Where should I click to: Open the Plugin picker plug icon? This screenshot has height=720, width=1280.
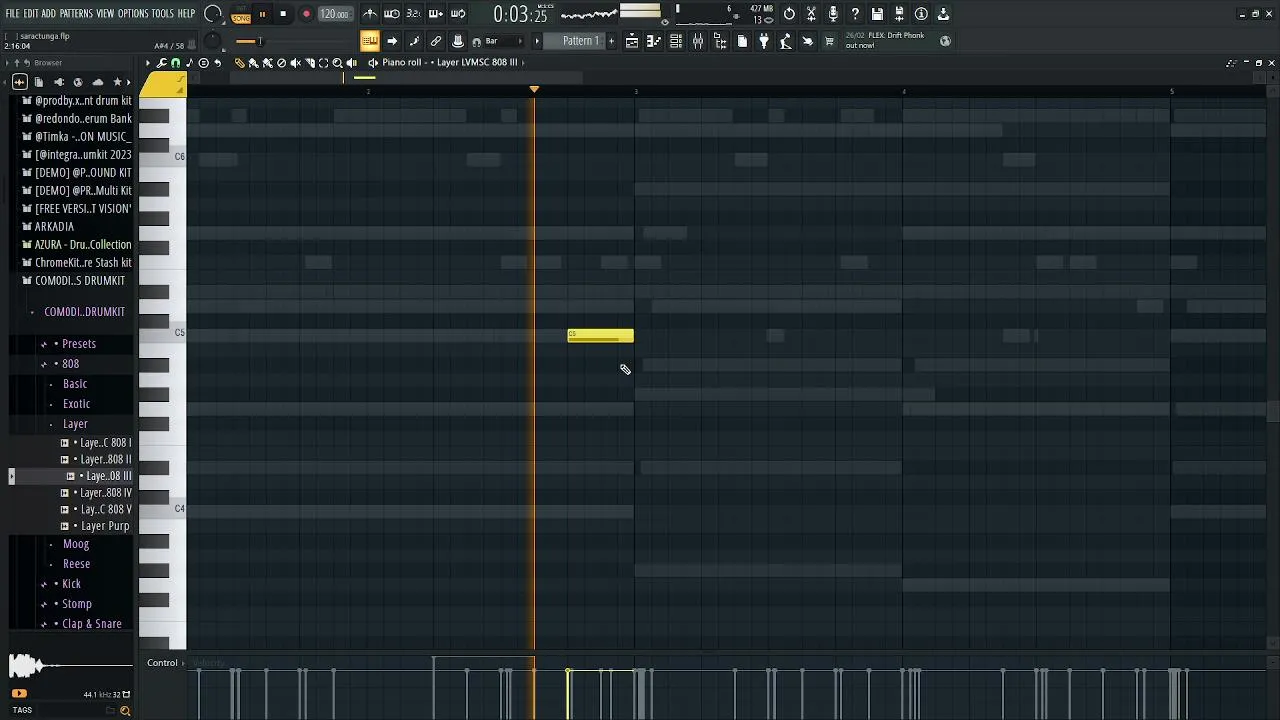764,41
